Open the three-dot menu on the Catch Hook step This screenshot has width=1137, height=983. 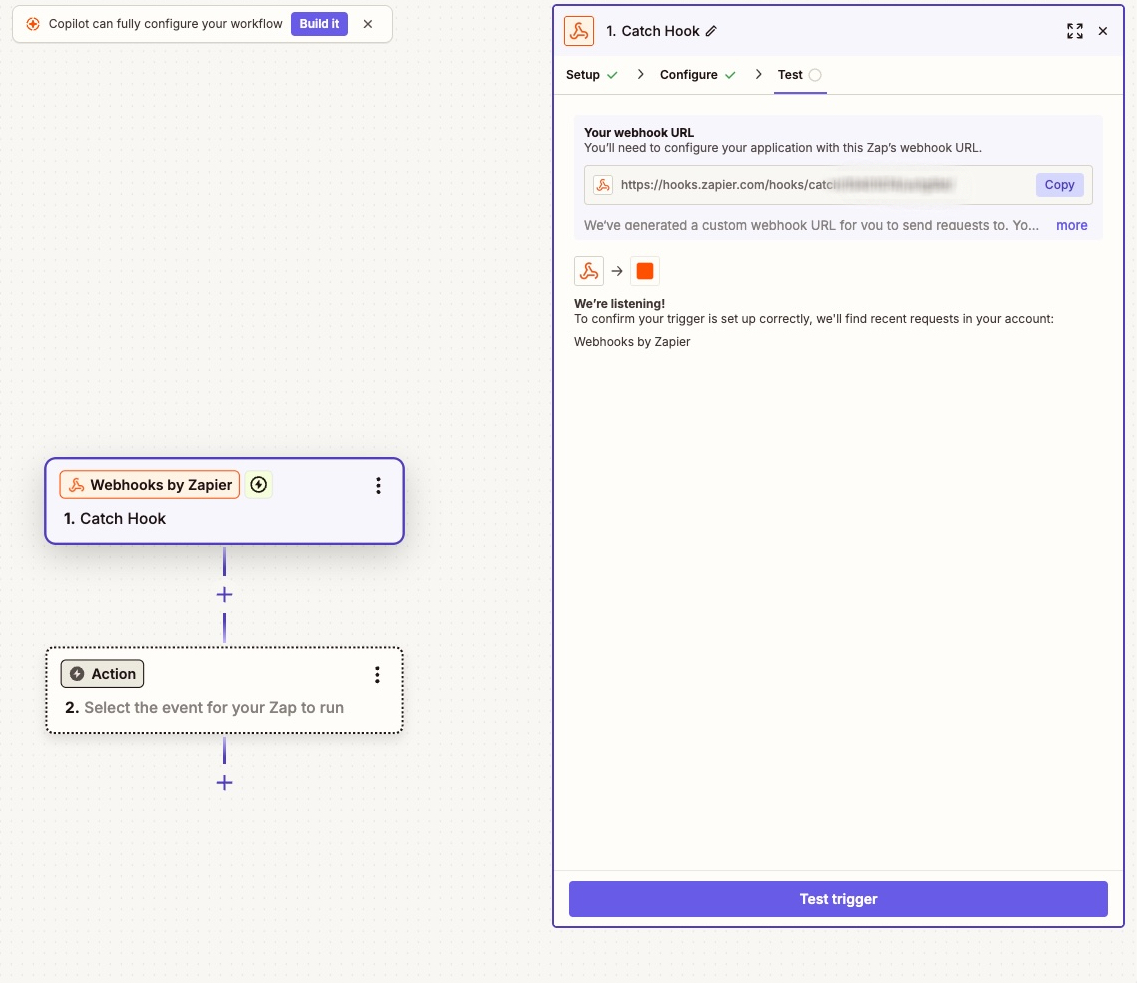378,485
